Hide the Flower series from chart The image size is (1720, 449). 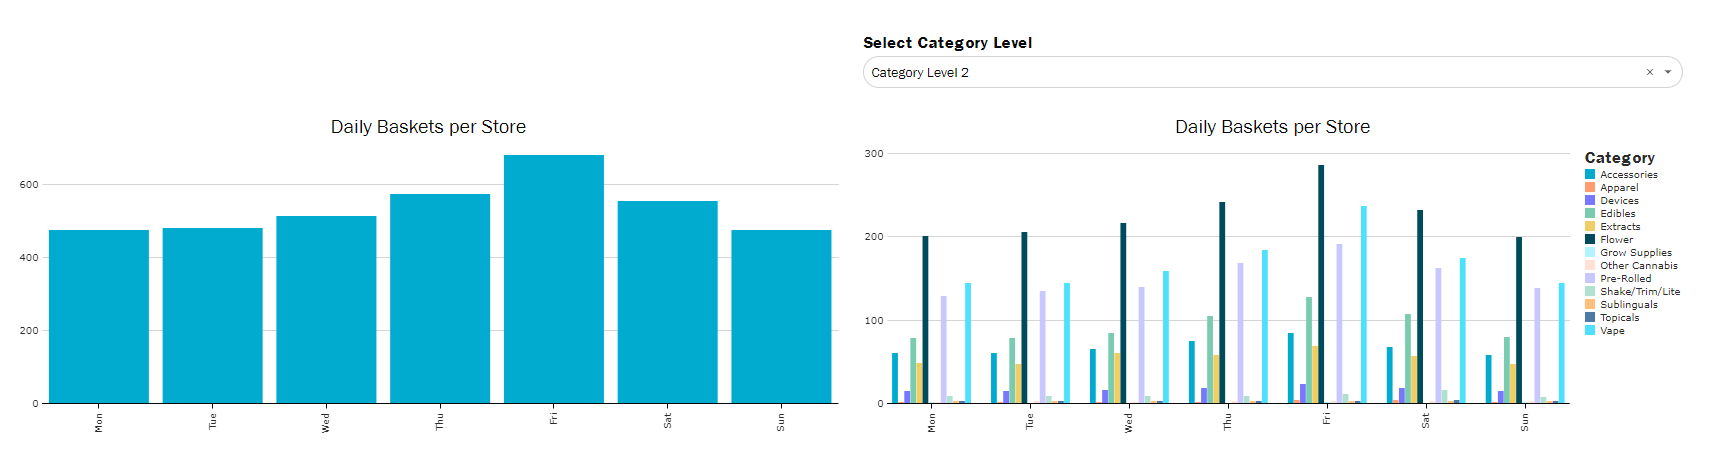pyautogui.click(x=1616, y=239)
